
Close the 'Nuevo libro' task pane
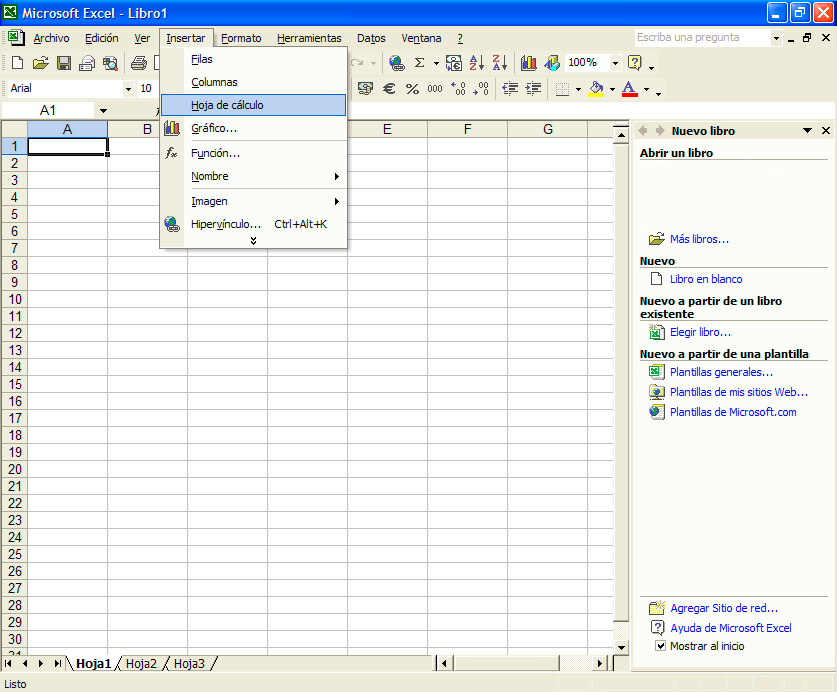click(826, 131)
